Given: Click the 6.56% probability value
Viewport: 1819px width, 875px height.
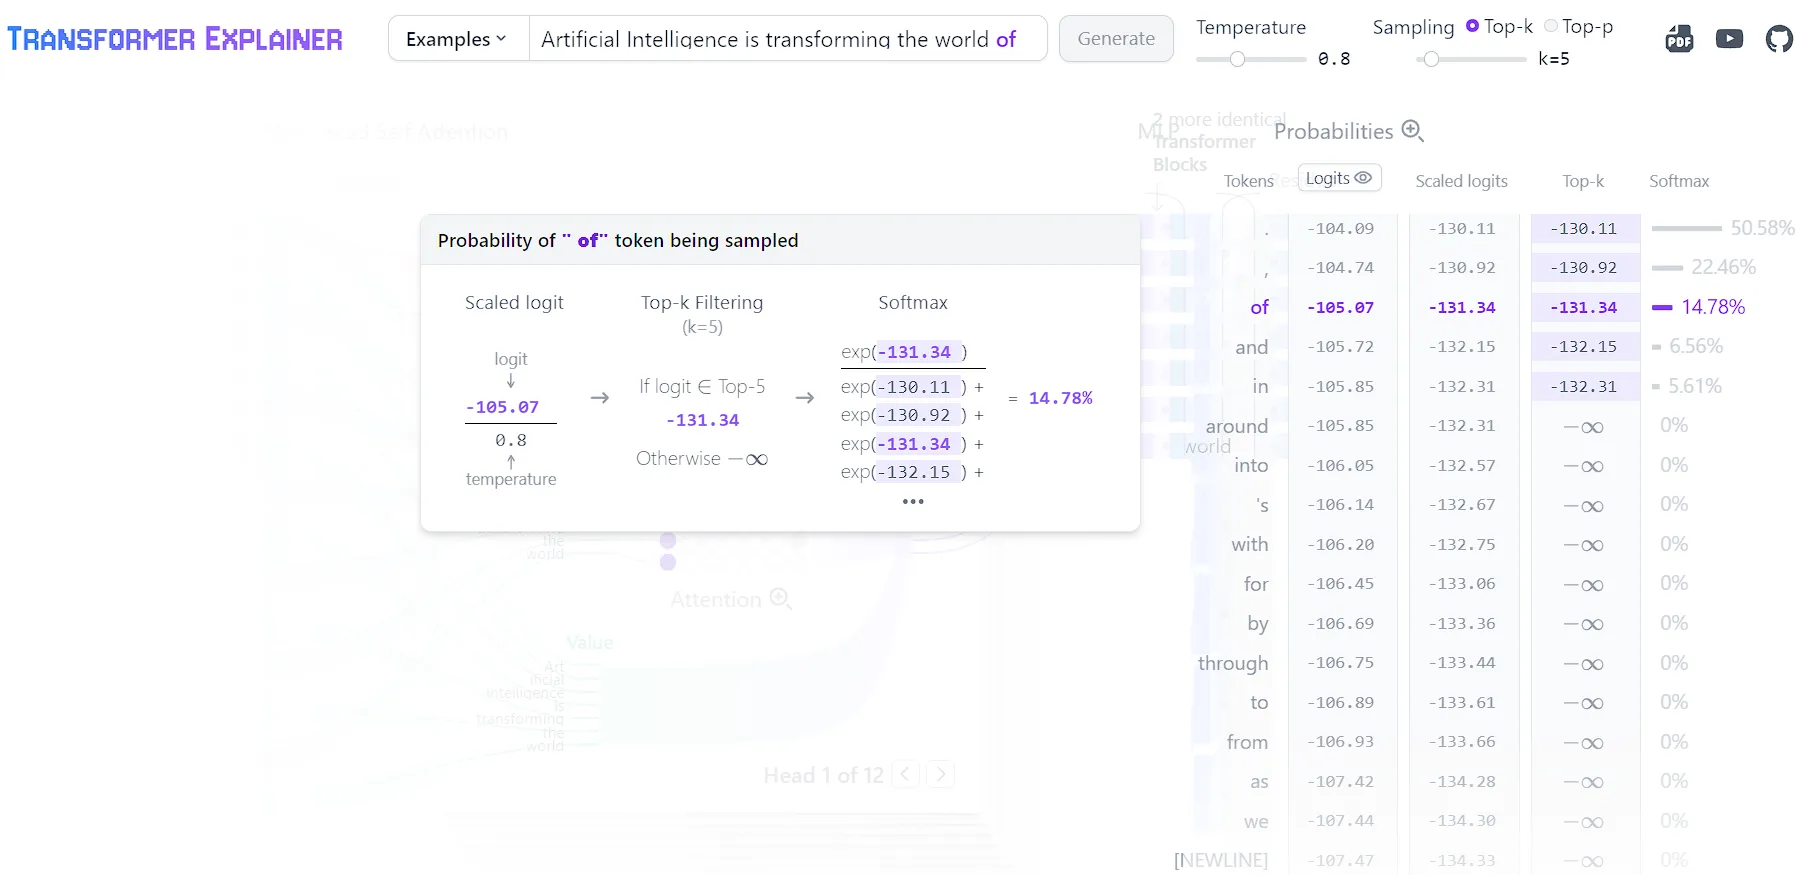Looking at the screenshot, I should (1696, 346).
